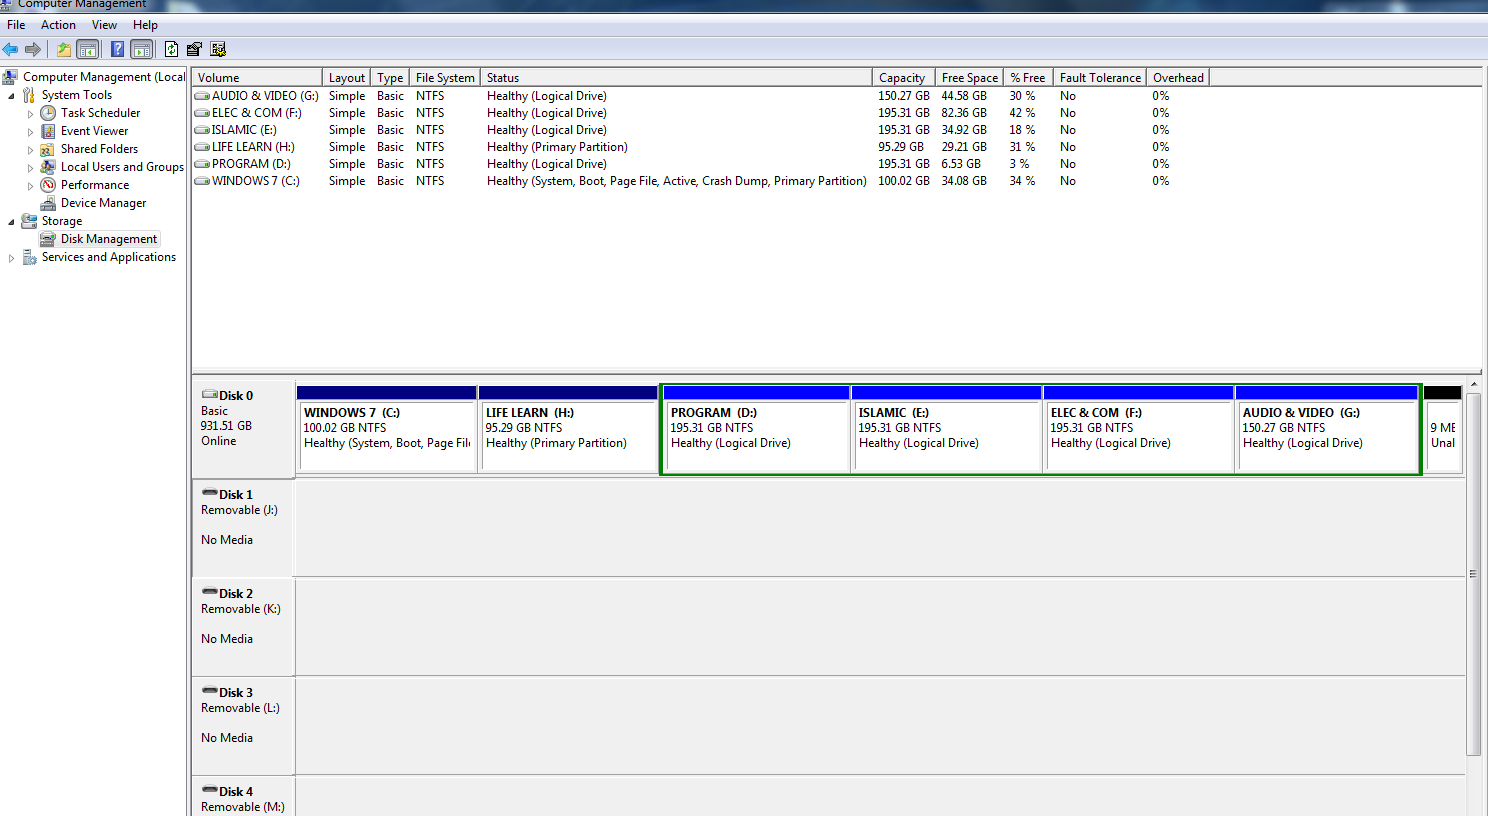This screenshot has width=1488, height=816.
Task: Open the File menu
Action: pos(16,25)
